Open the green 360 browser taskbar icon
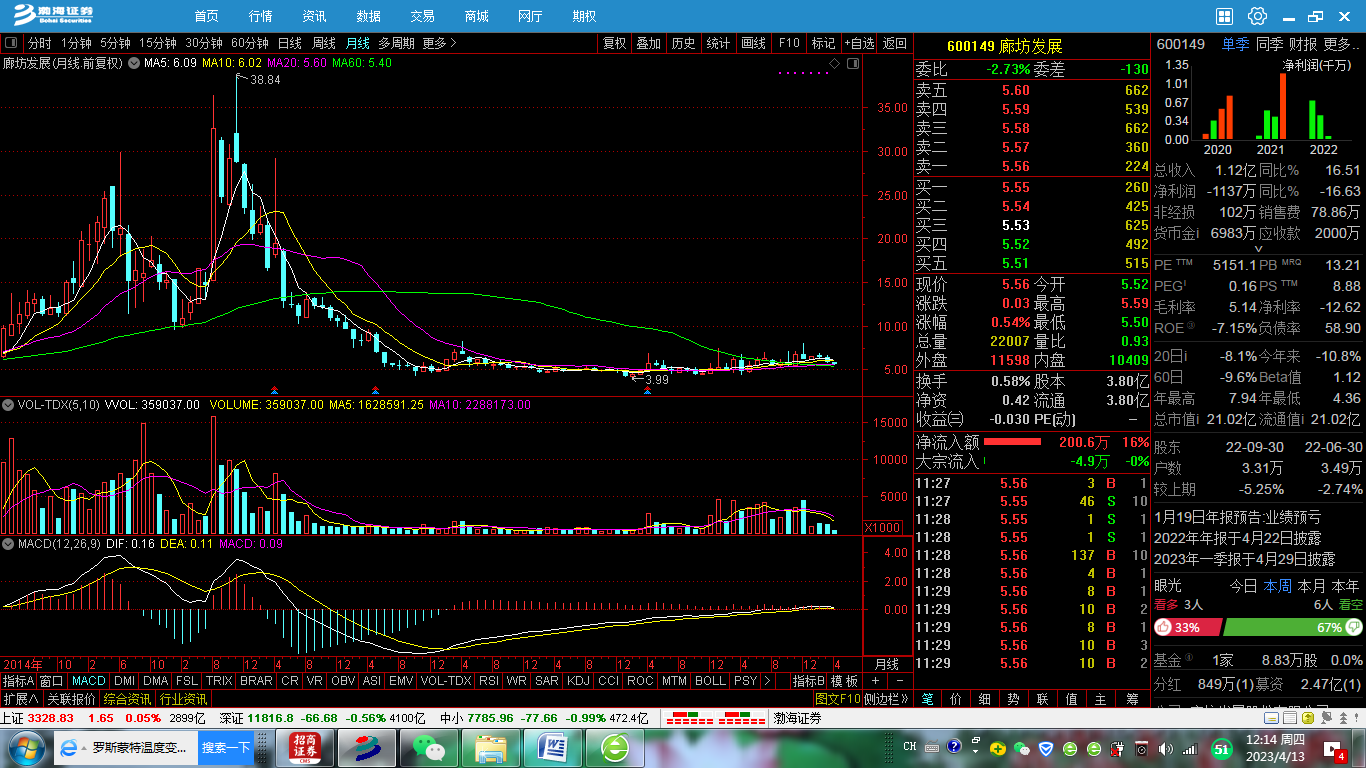The width and height of the screenshot is (1366, 768). point(614,748)
